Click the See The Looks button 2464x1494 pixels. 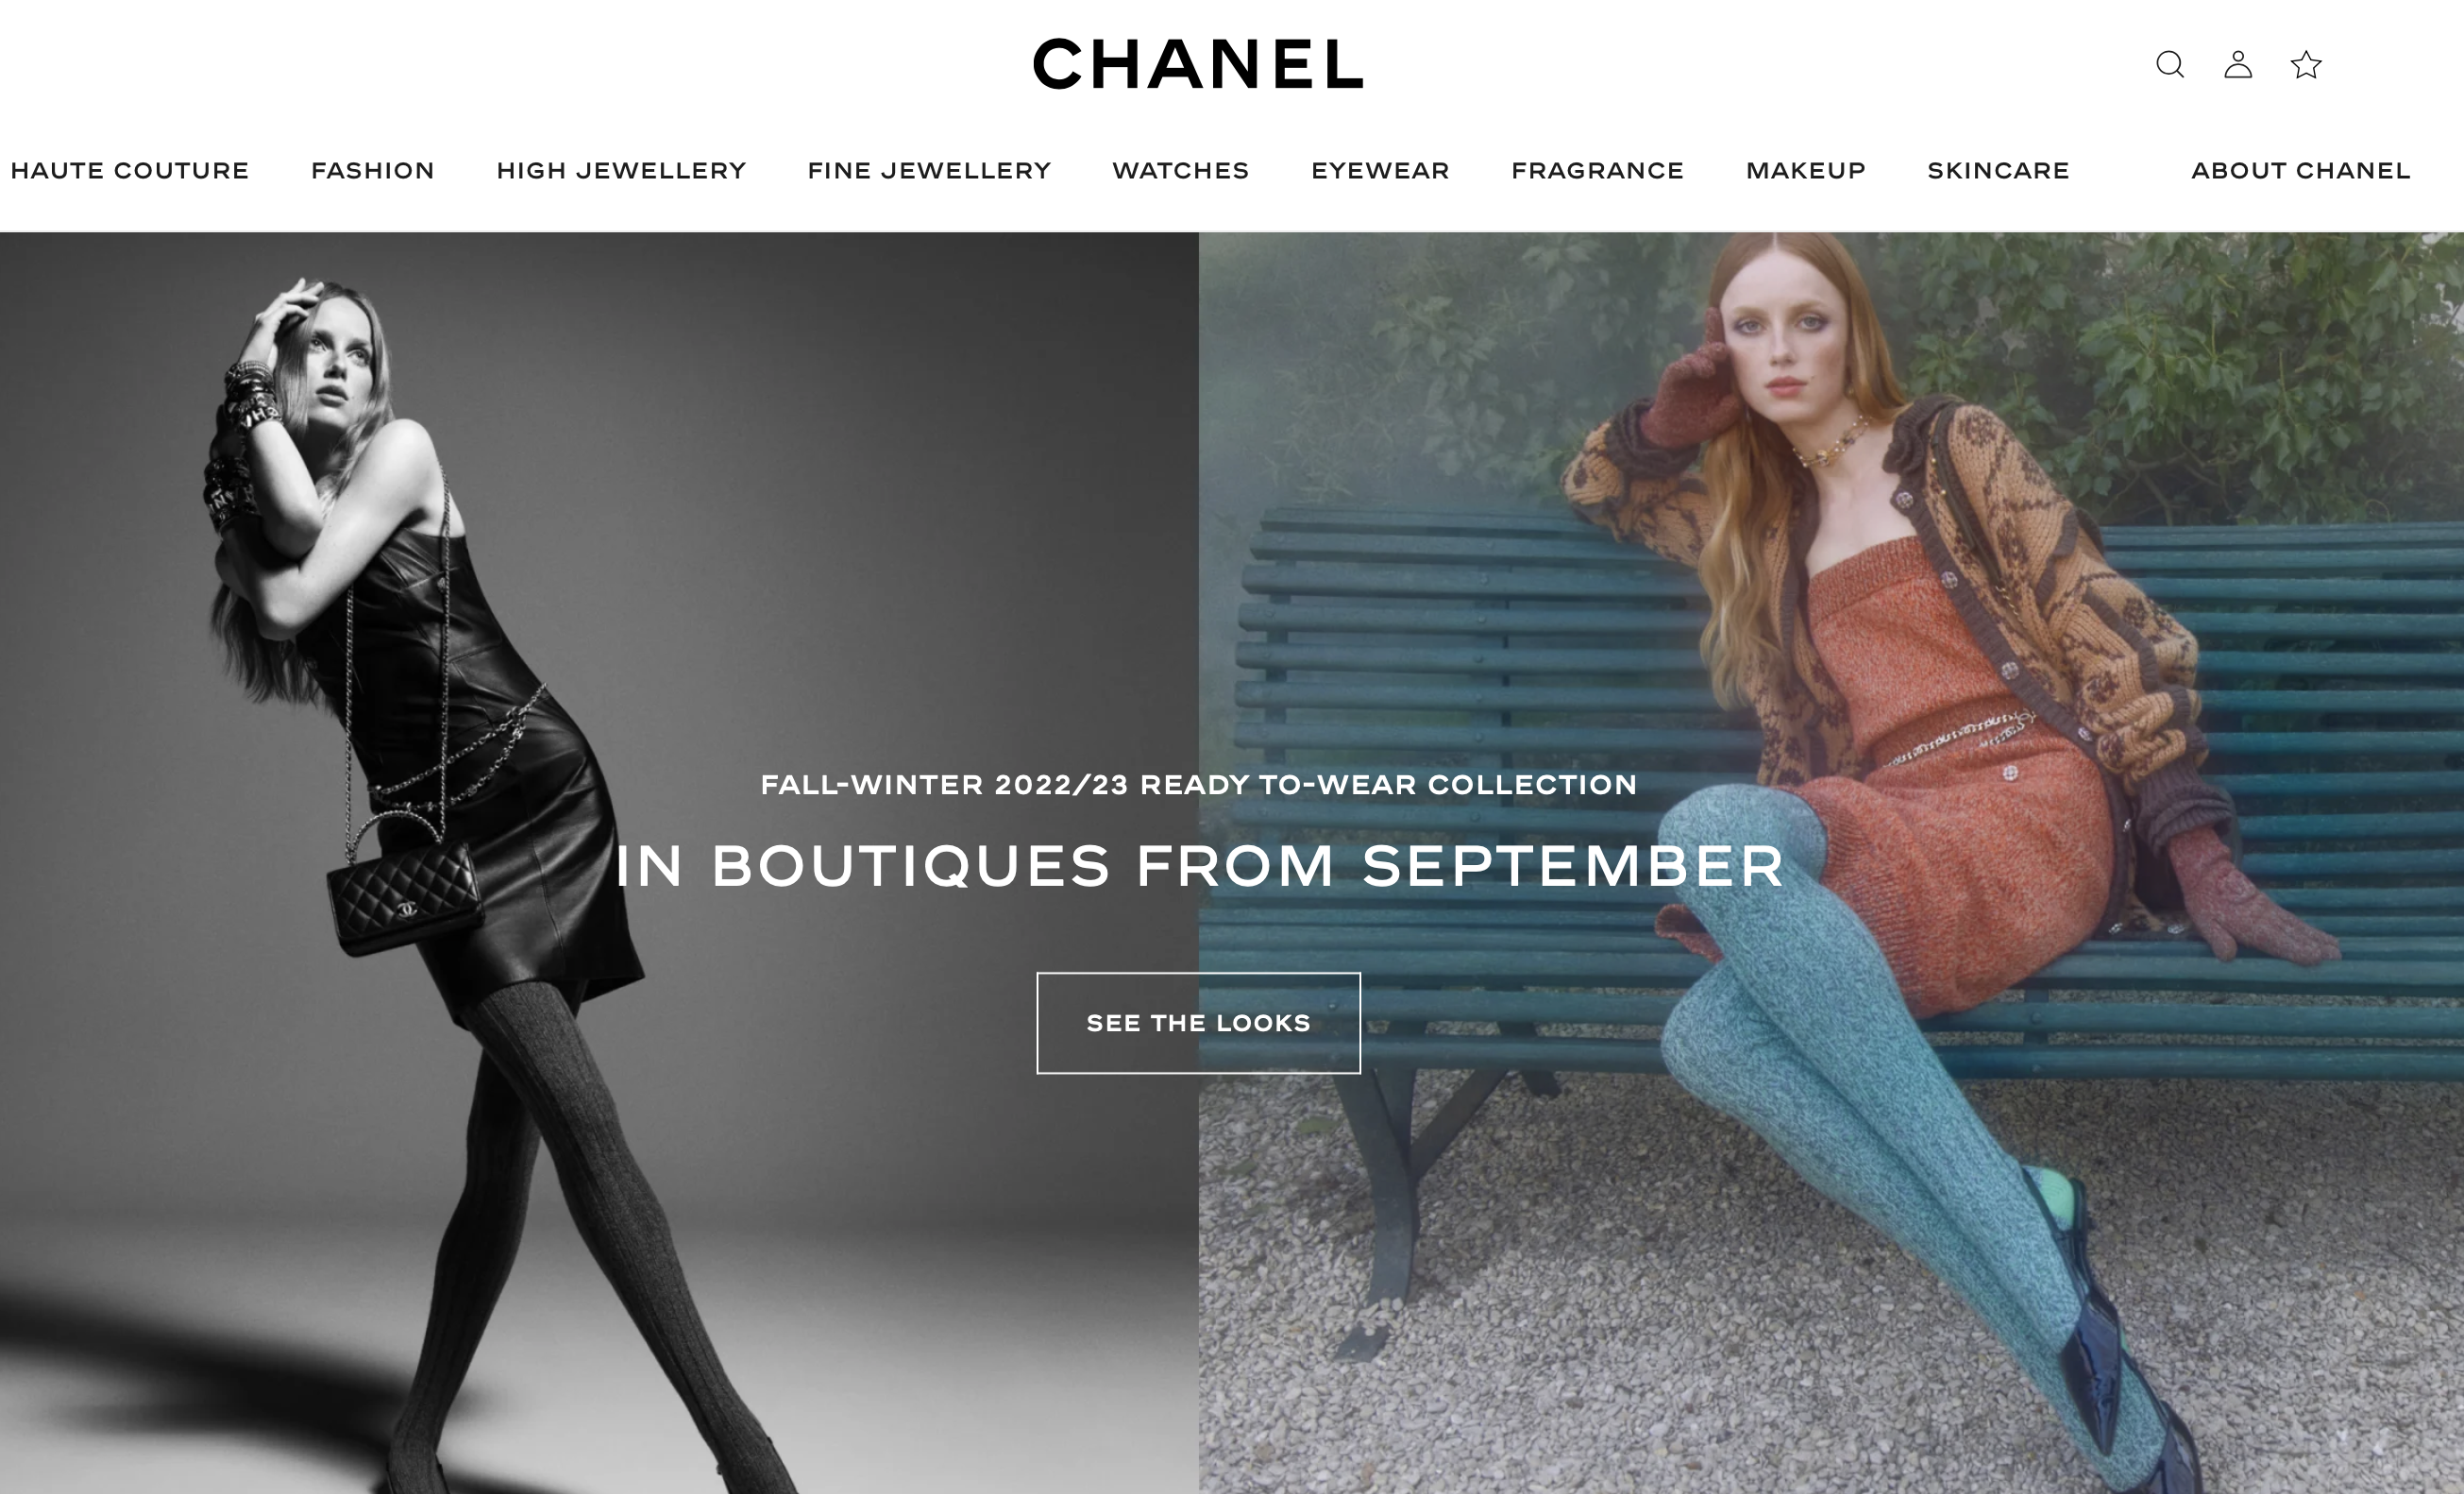(x=1198, y=1023)
